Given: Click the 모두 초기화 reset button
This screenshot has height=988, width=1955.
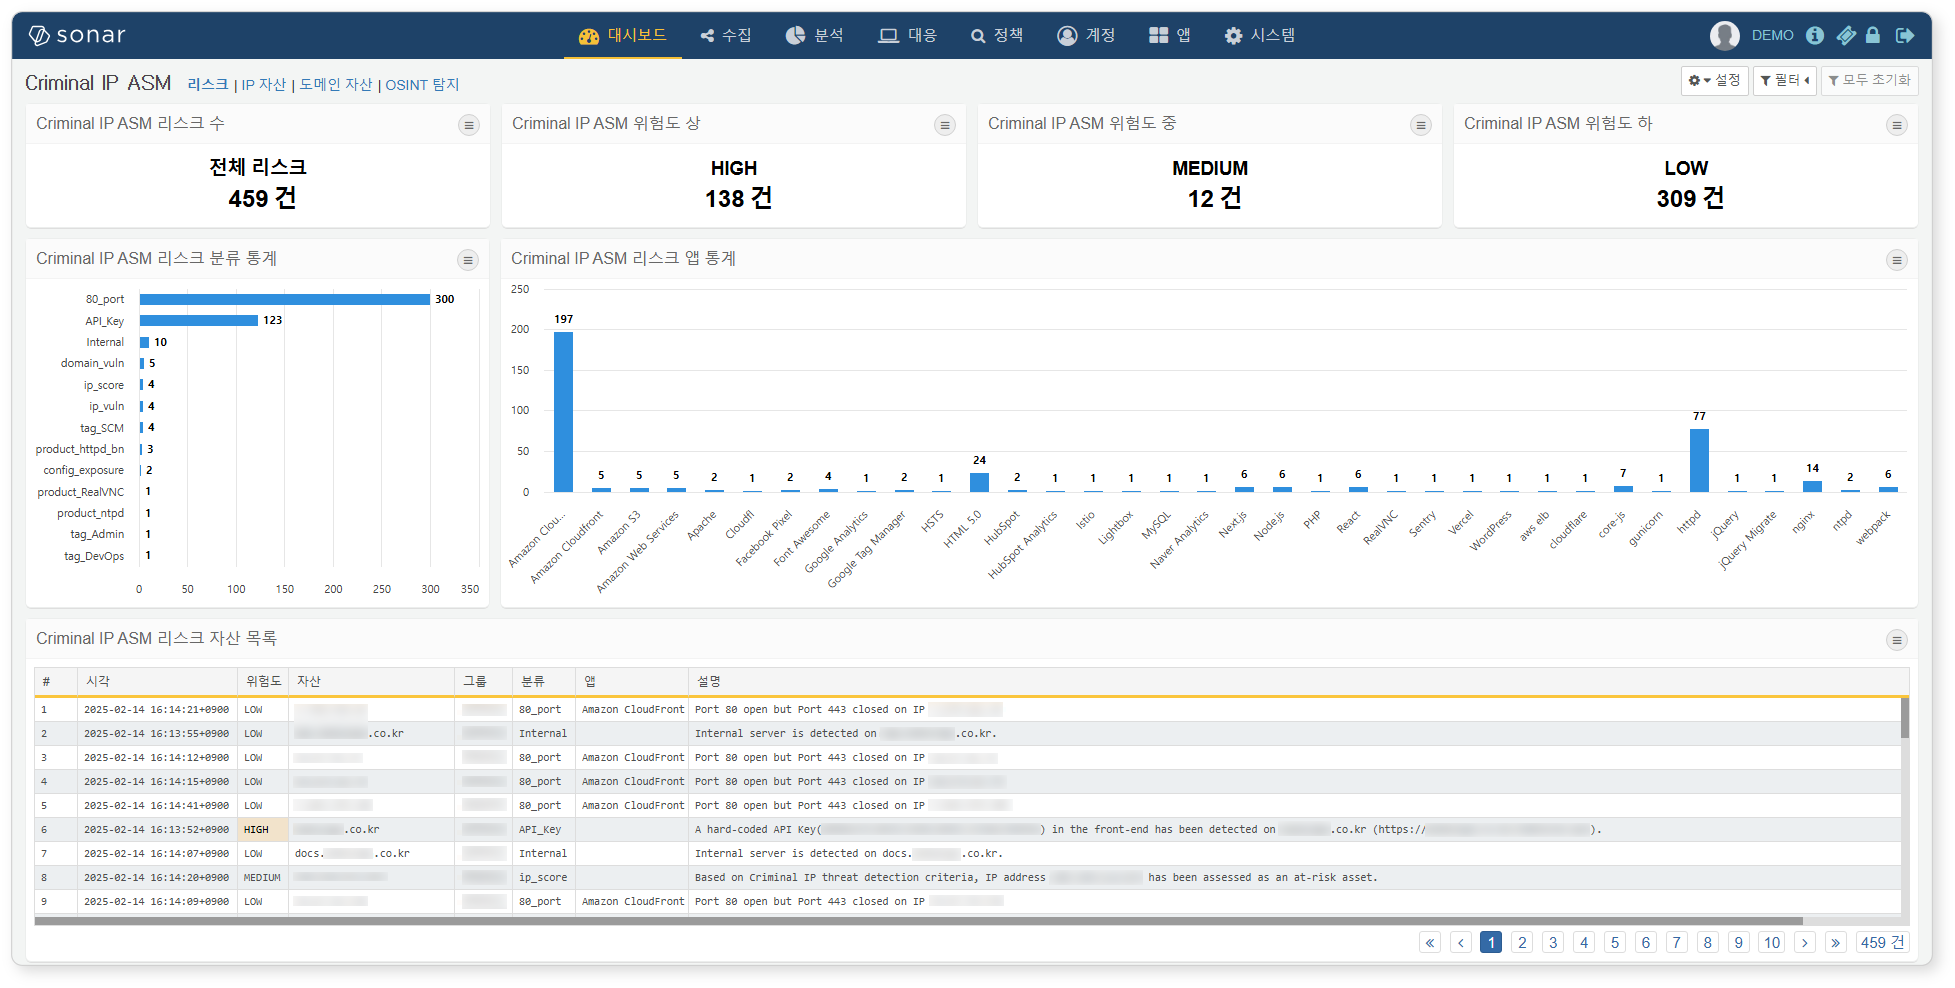Looking at the screenshot, I should [x=1869, y=80].
